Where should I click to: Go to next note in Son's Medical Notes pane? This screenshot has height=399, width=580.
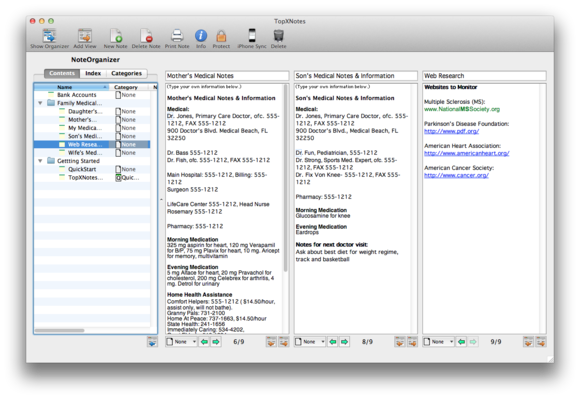[x=344, y=342]
